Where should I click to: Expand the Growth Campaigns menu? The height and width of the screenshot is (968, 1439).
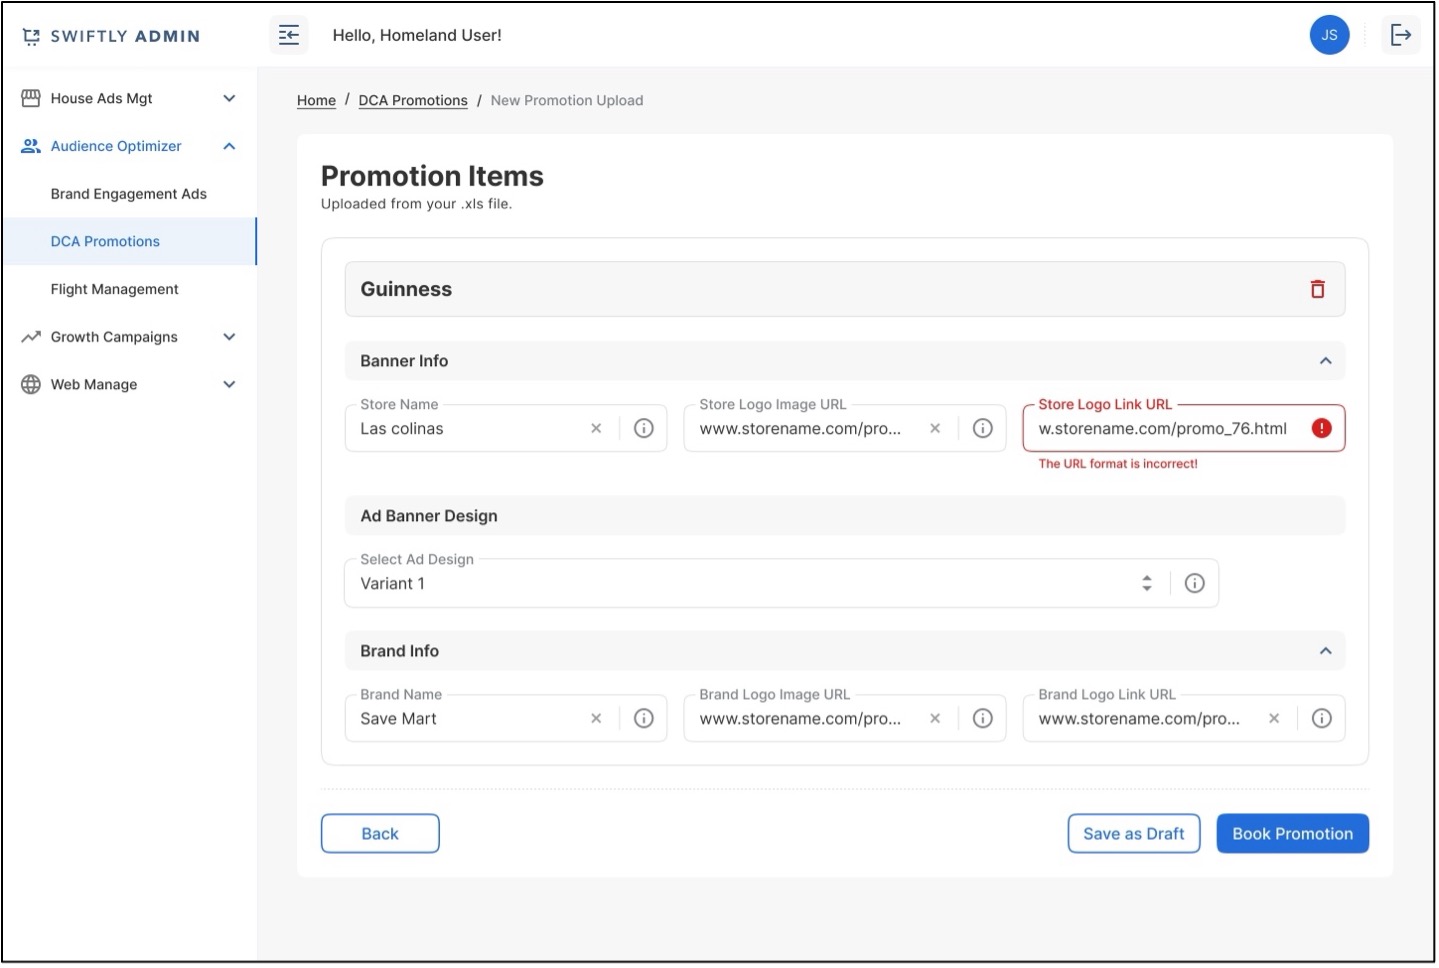229,337
